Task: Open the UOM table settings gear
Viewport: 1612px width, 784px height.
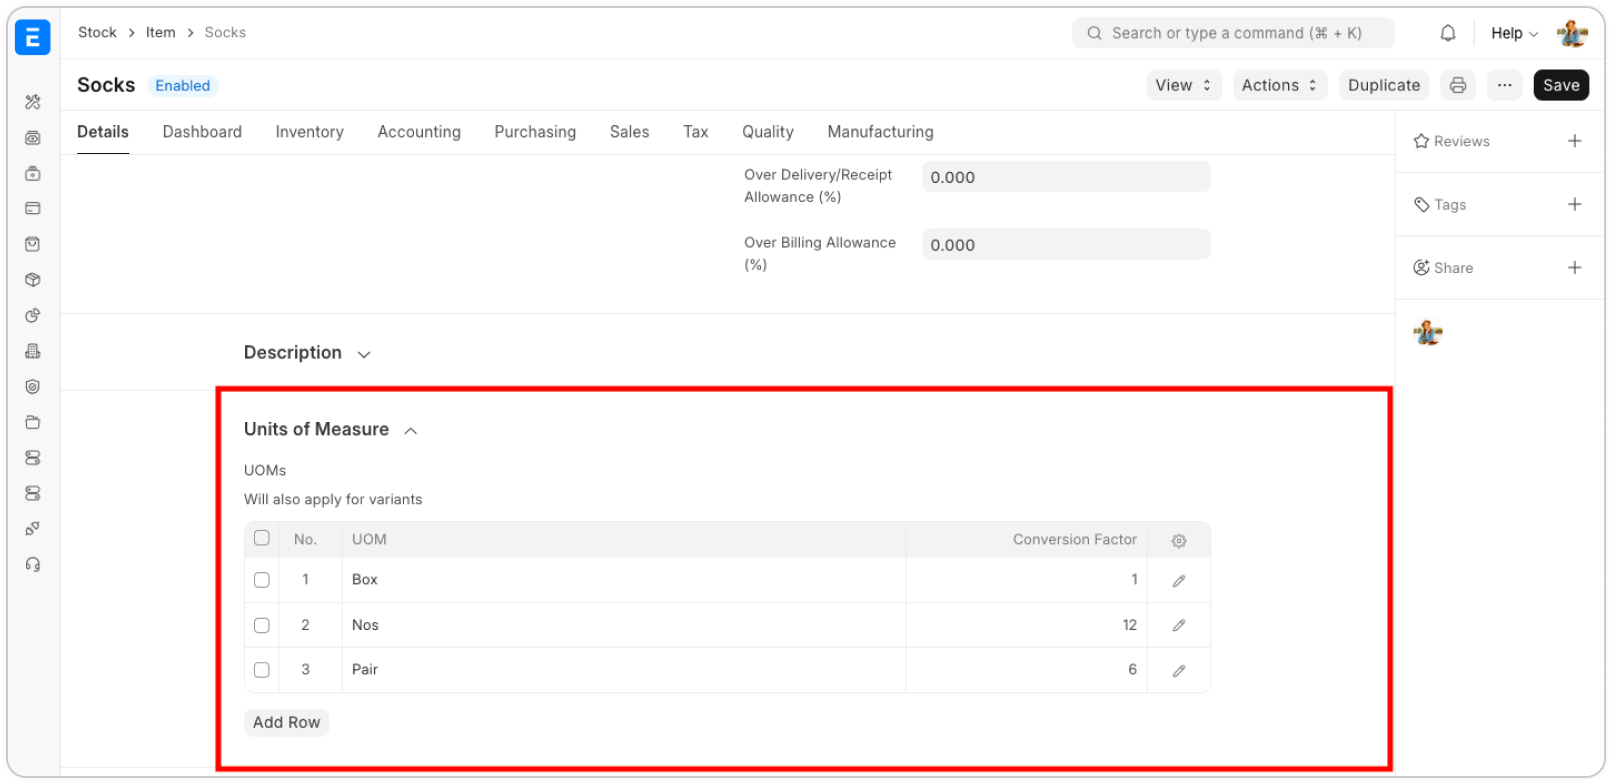Action: coord(1179,540)
